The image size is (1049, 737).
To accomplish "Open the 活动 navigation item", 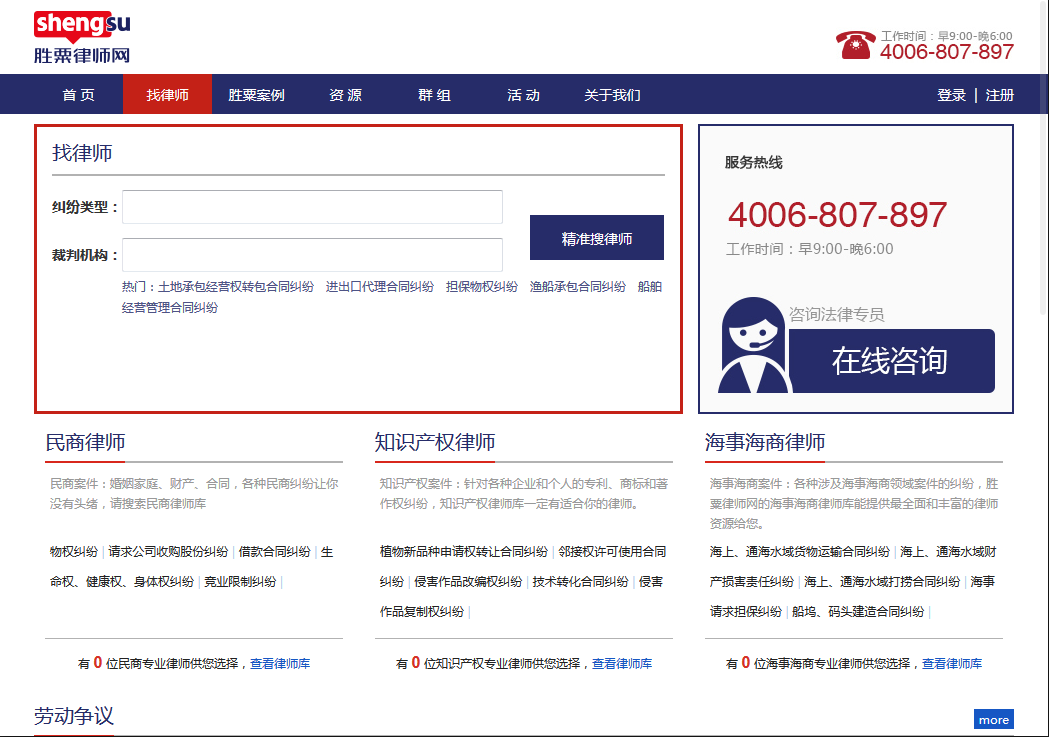I will tap(523, 95).
